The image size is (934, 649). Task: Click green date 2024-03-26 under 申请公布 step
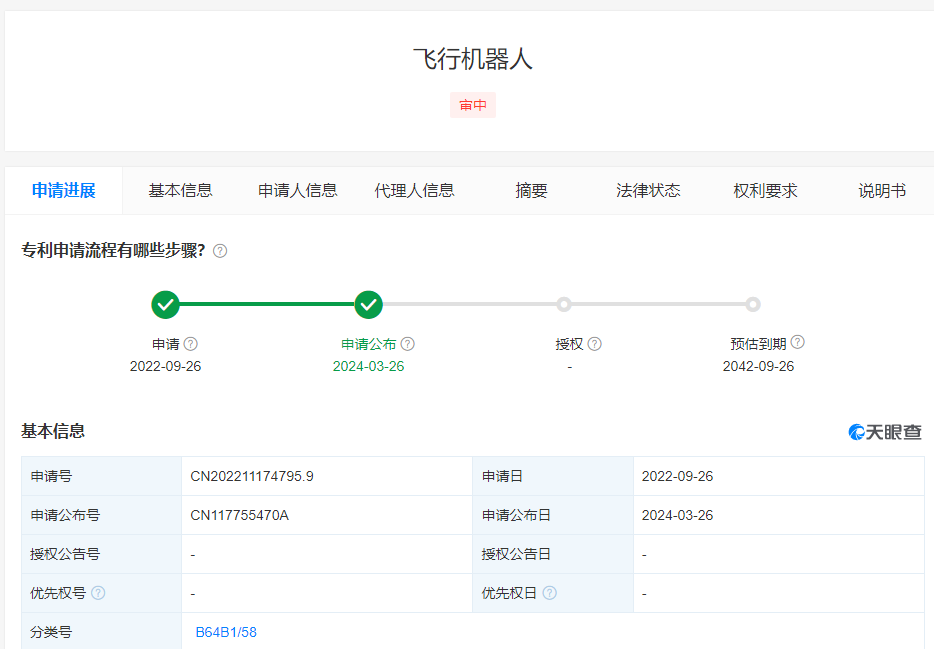[x=369, y=366]
